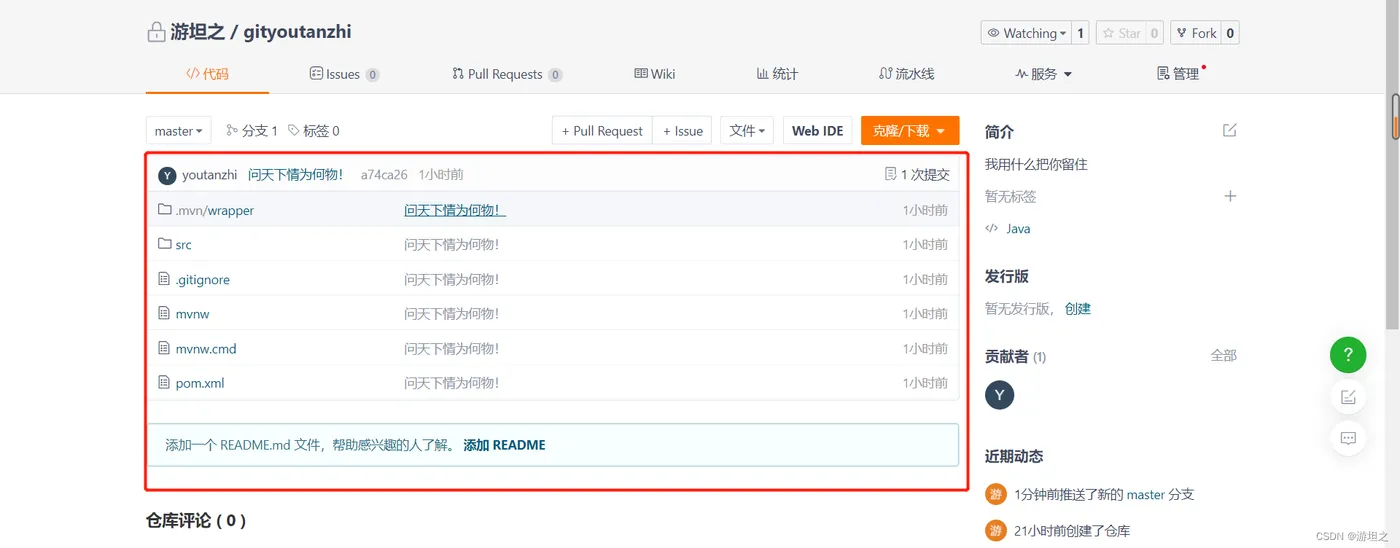Switch to the 代码 tab
1400x548 pixels.
207,74
